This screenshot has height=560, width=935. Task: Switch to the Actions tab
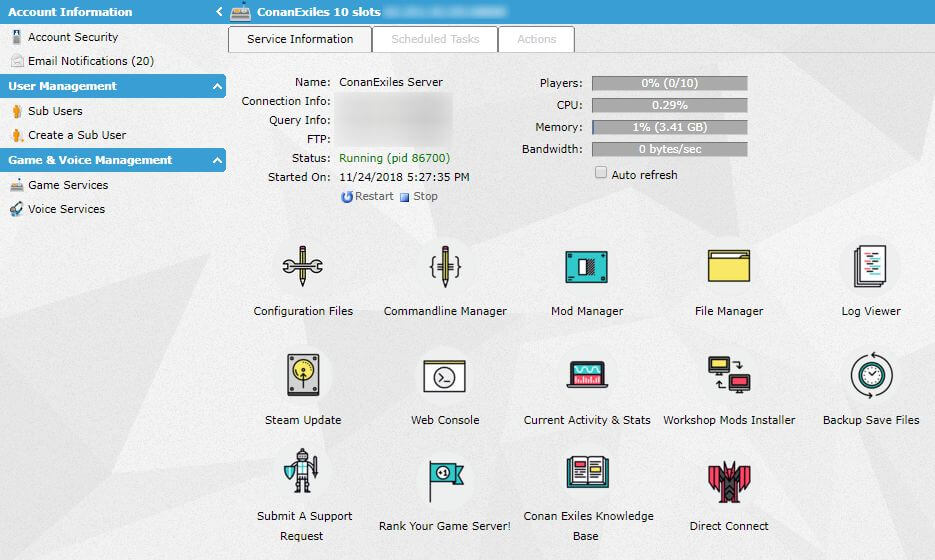pyautogui.click(x=537, y=39)
